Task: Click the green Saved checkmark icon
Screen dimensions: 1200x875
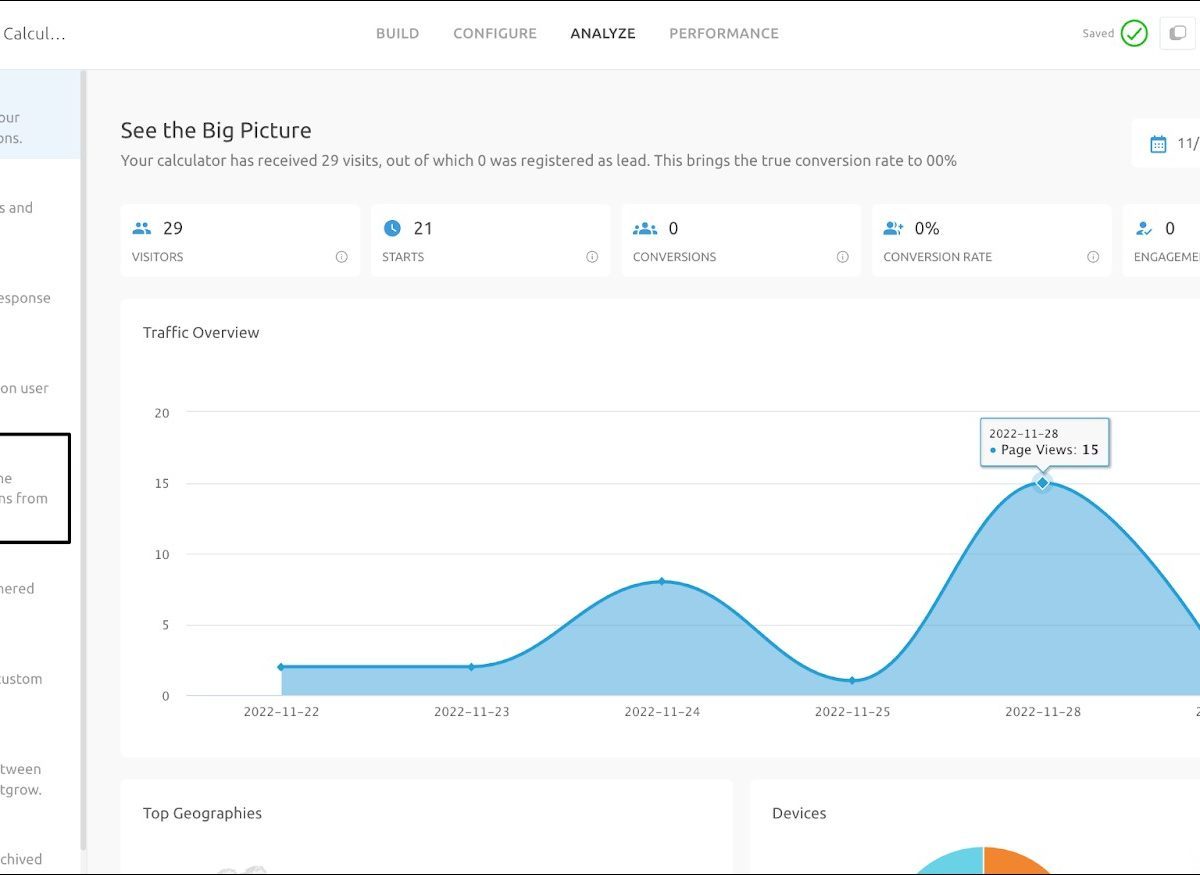Action: point(1134,34)
